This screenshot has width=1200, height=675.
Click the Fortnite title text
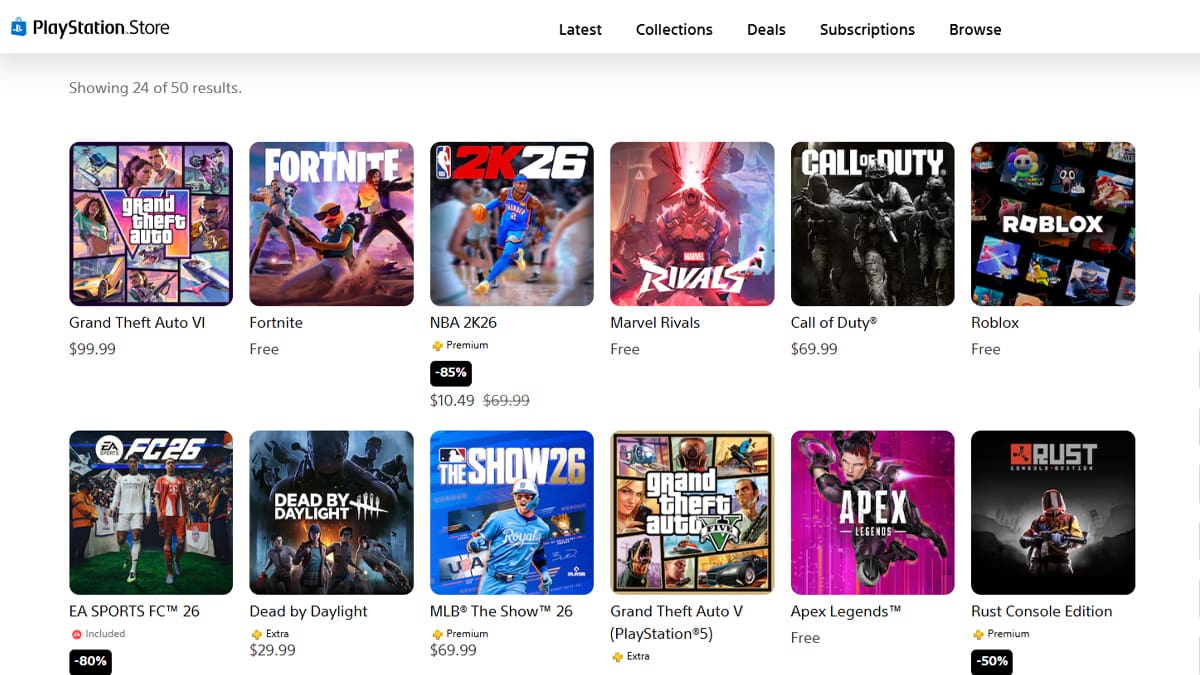[276, 323]
